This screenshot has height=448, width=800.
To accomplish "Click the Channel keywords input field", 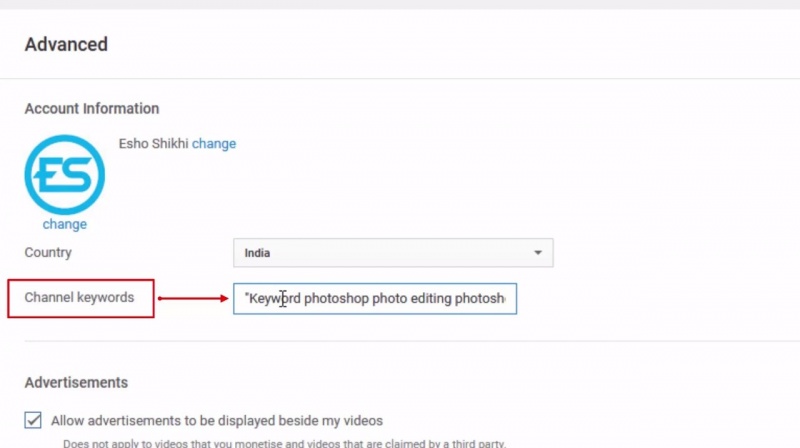I will pyautogui.click(x=375, y=298).
